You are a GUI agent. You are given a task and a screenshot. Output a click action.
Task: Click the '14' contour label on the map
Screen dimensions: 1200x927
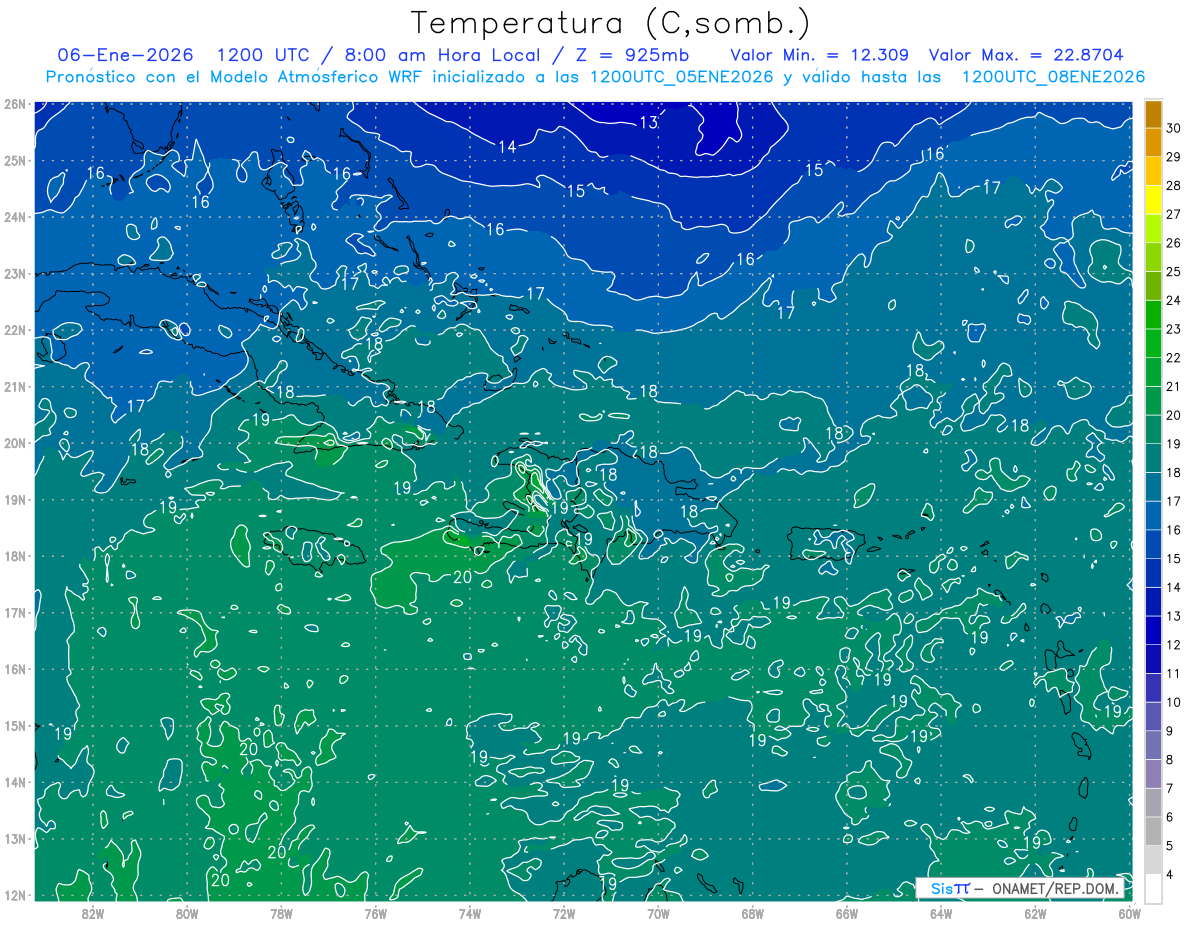507,147
